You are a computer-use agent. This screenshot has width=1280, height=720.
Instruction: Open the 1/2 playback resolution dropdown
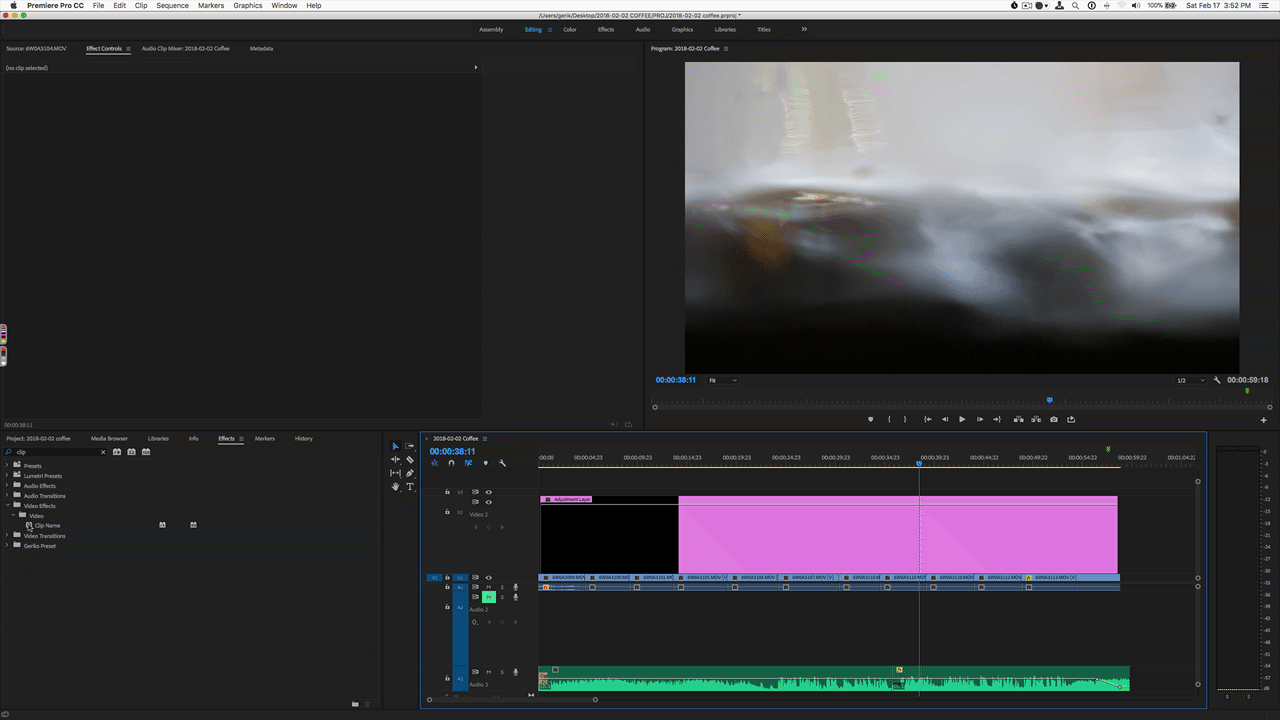point(1189,380)
